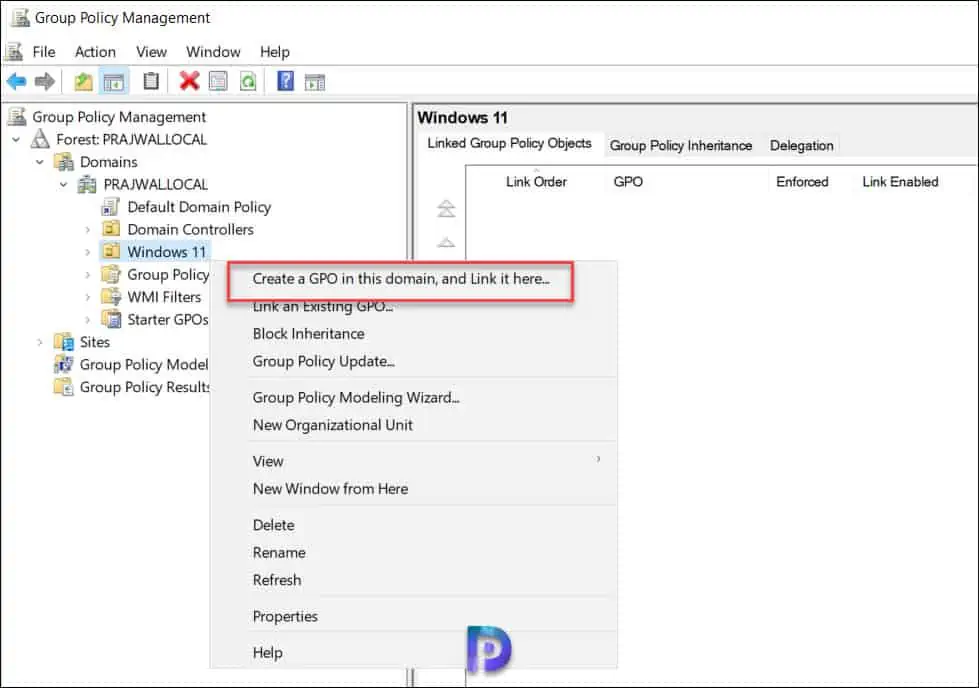Click the Forward arrow toolbar icon
The width and height of the screenshot is (979, 688).
[x=45, y=81]
